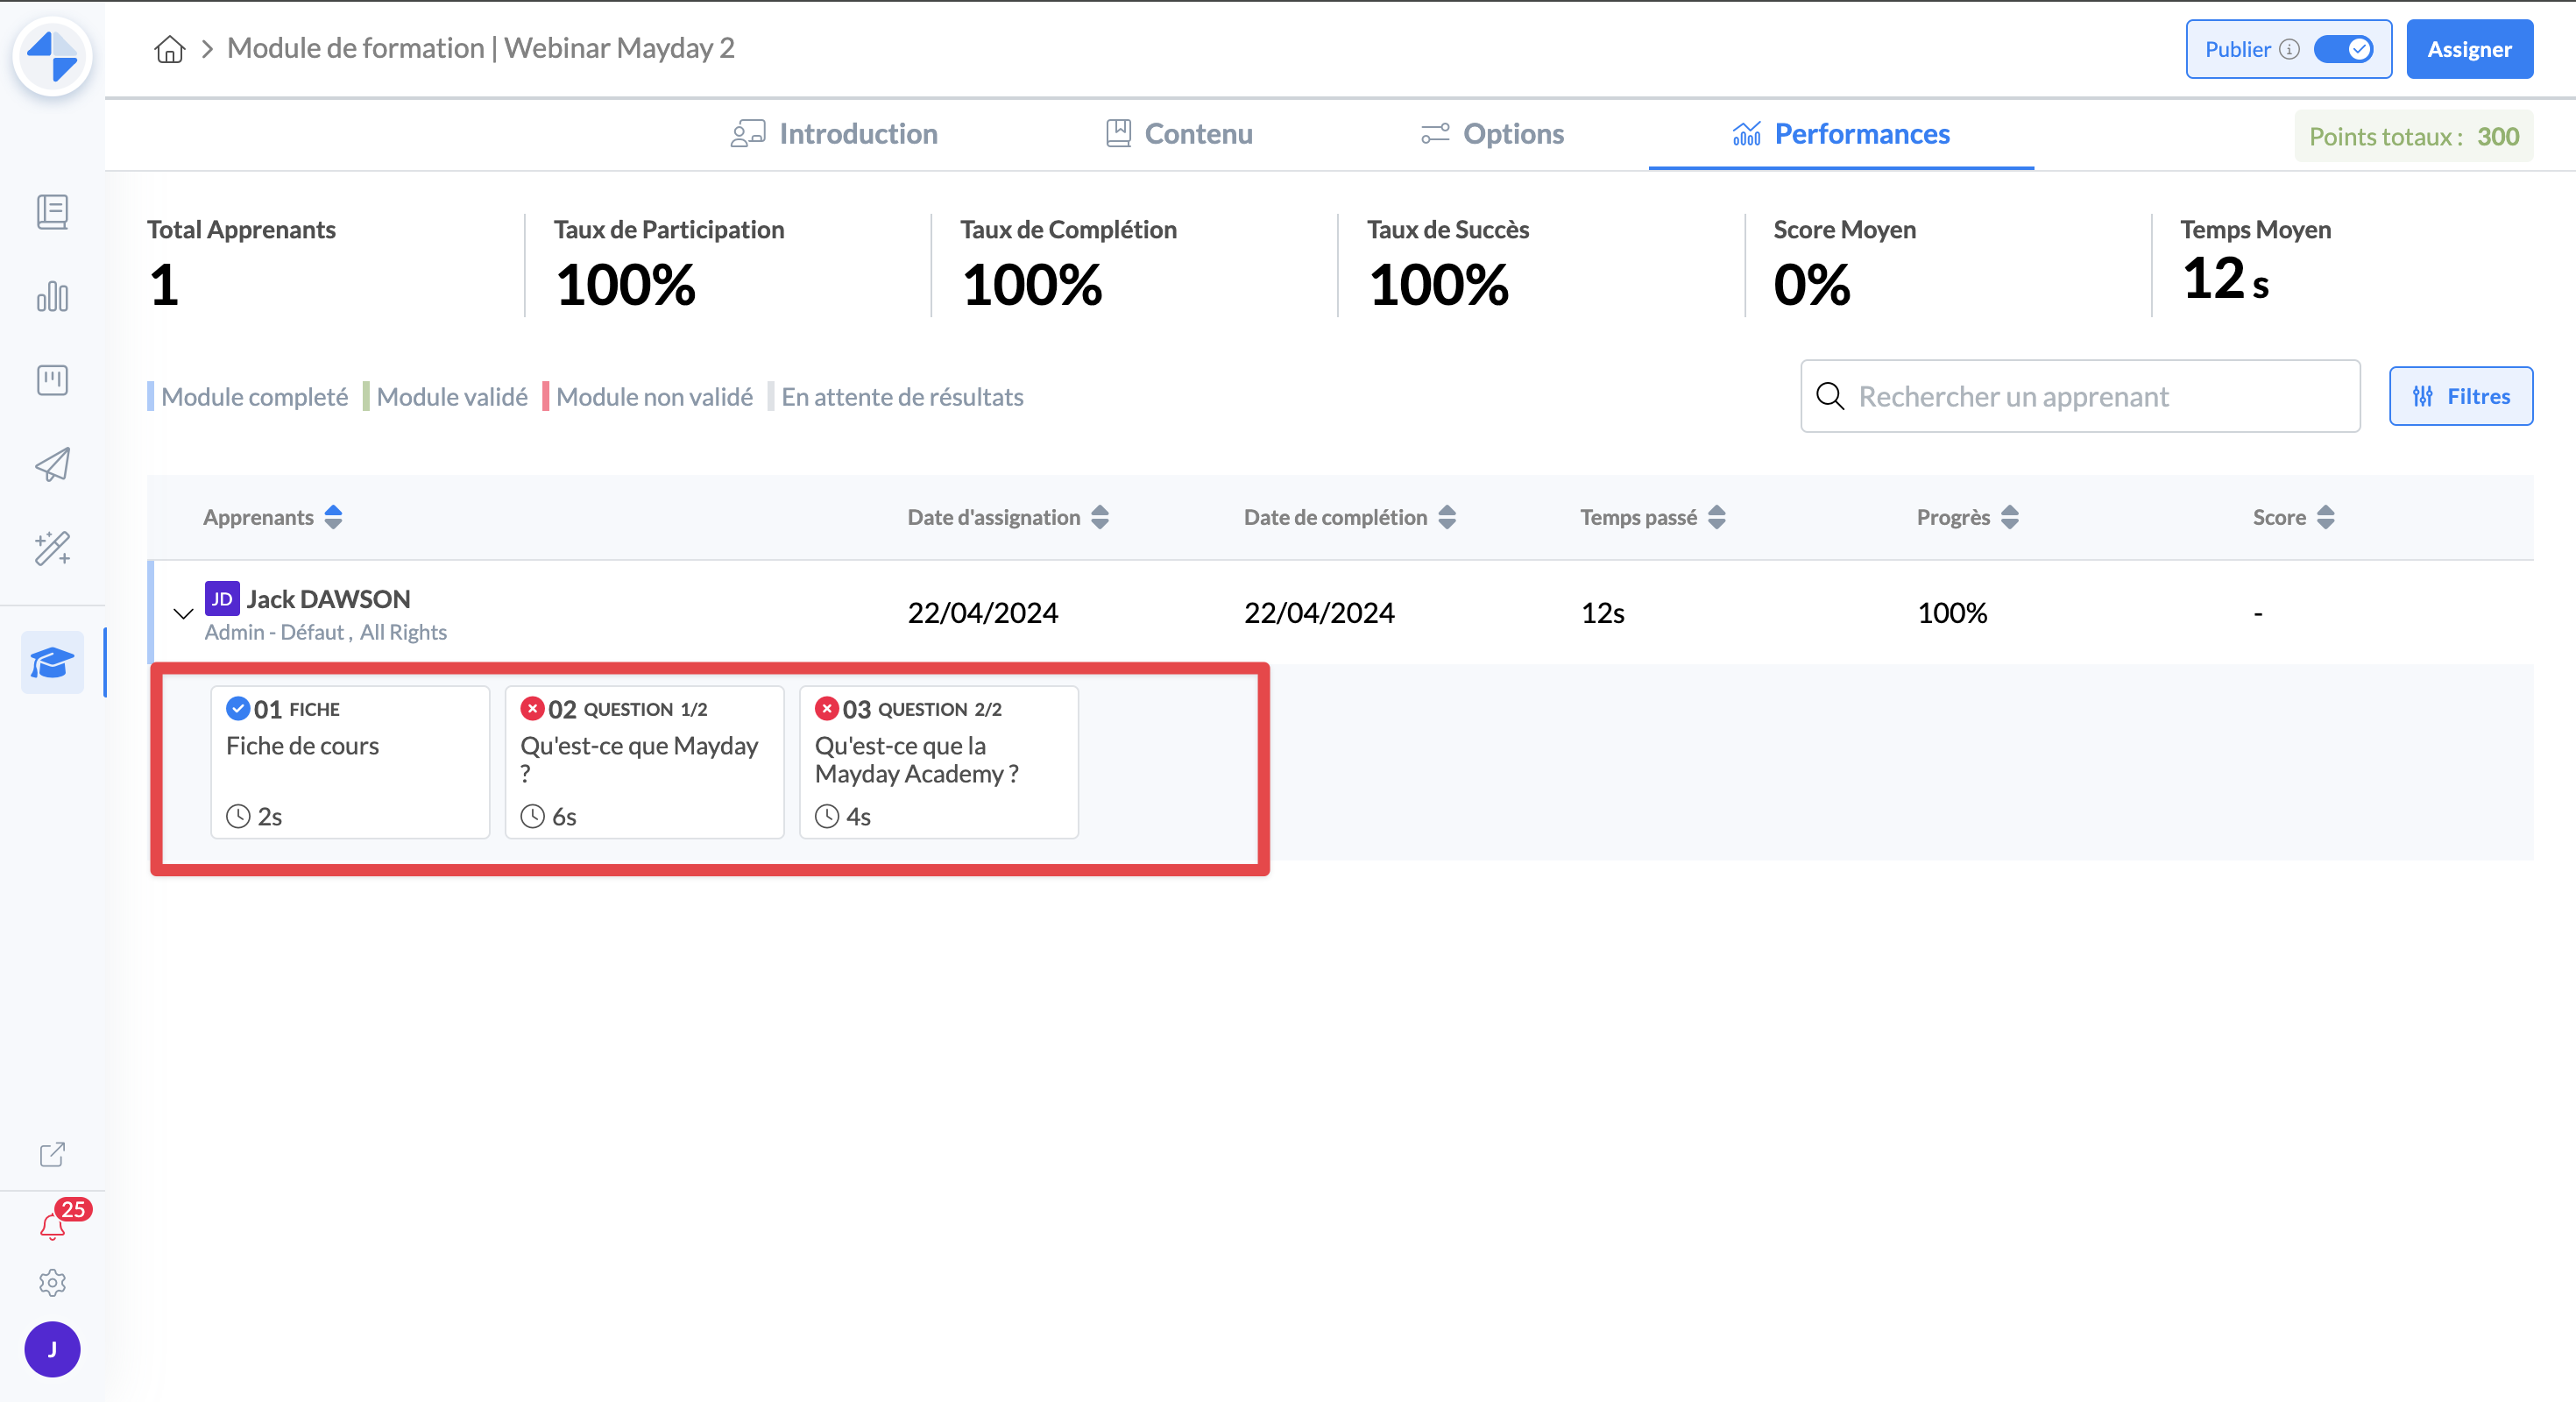
Task: Click the external link sidebar icon
Action: (x=52, y=1155)
